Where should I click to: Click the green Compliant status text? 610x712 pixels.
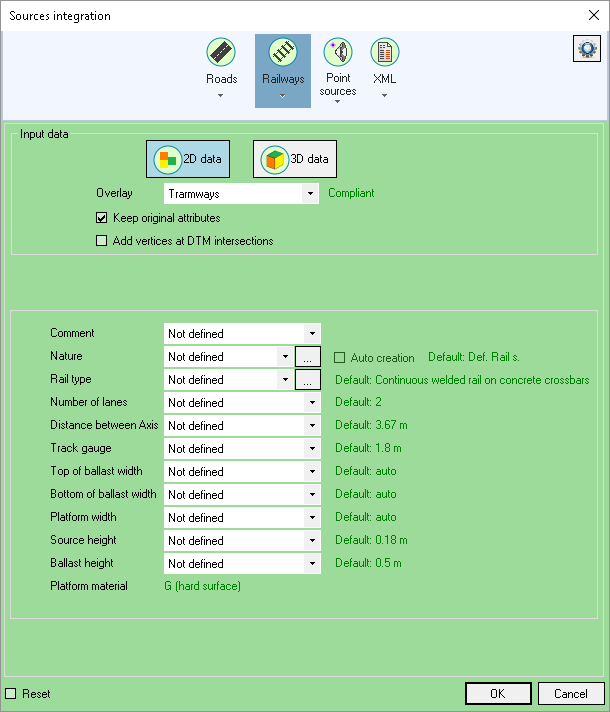351,193
